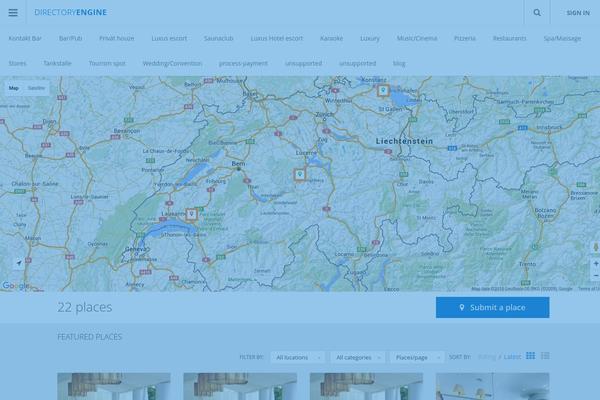Open the fourth featured place thumbnail
The height and width of the screenshot is (400, 600).
pyautogui.click(x=492, y=387)
